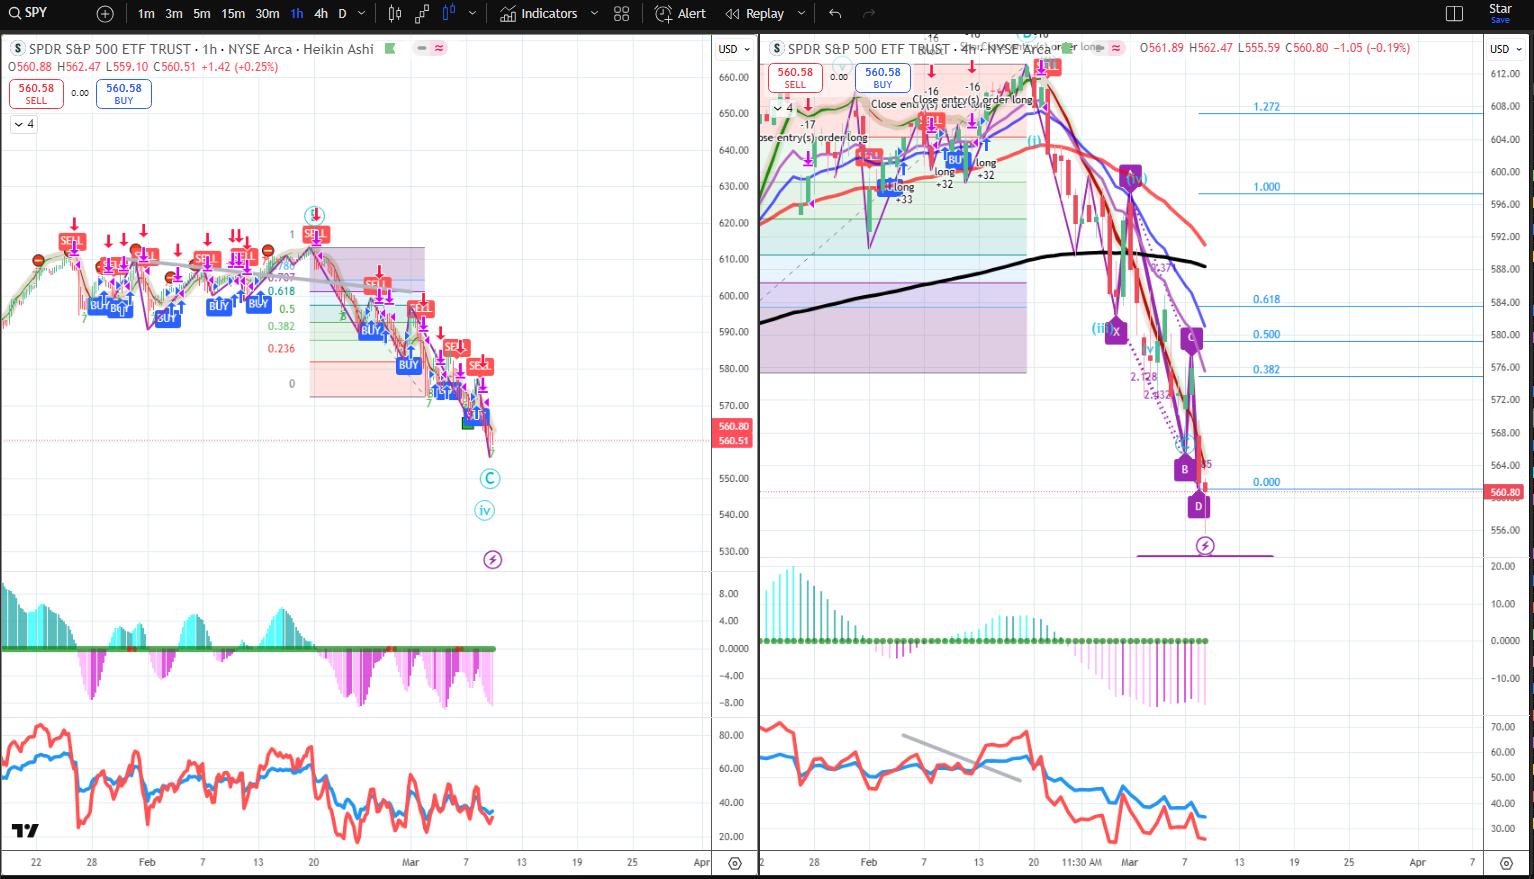Click the 560.58 SELL button on right chart
The image size is (1534, 879).
795,77
